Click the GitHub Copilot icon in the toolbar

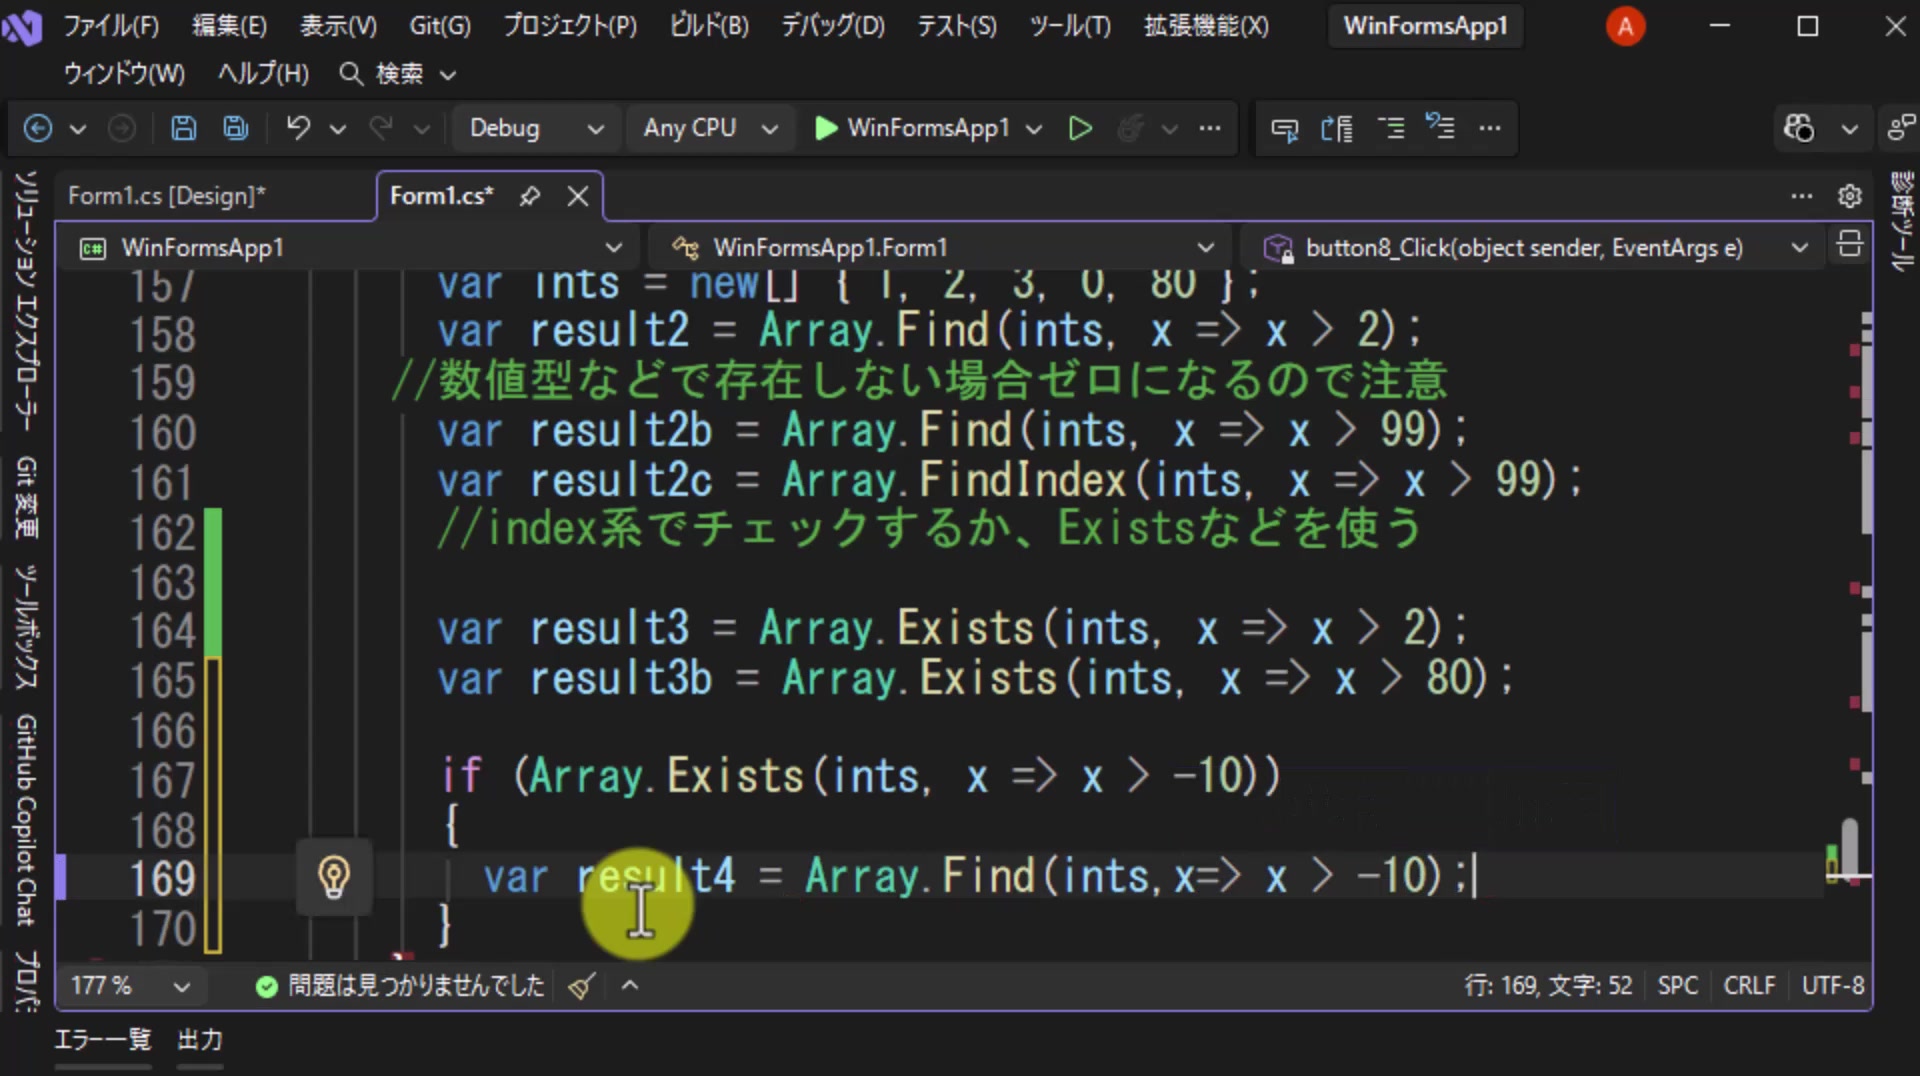pyautogui.click(x=1799, y=128)
